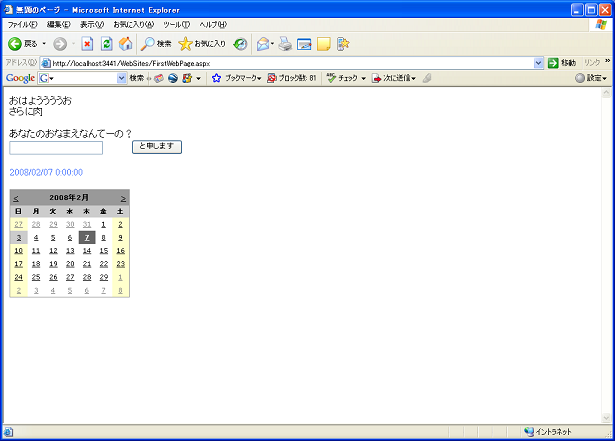The width and height of the screenshot is (615, 441).
Task: Click the Google toolbar 設定 options button
Action: (590, 78)
